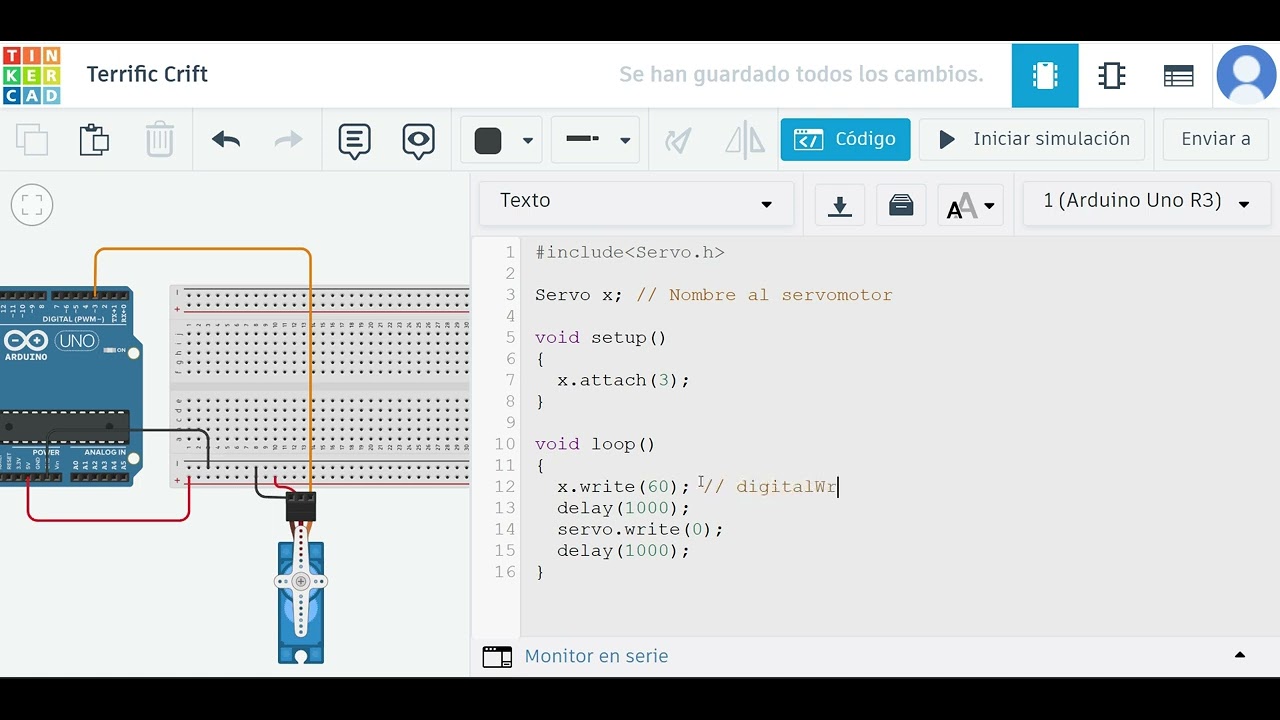Viewport: 1280px width, 720px height.
Task: Pick the wire color swatch
Action: [x=488, y=141]
